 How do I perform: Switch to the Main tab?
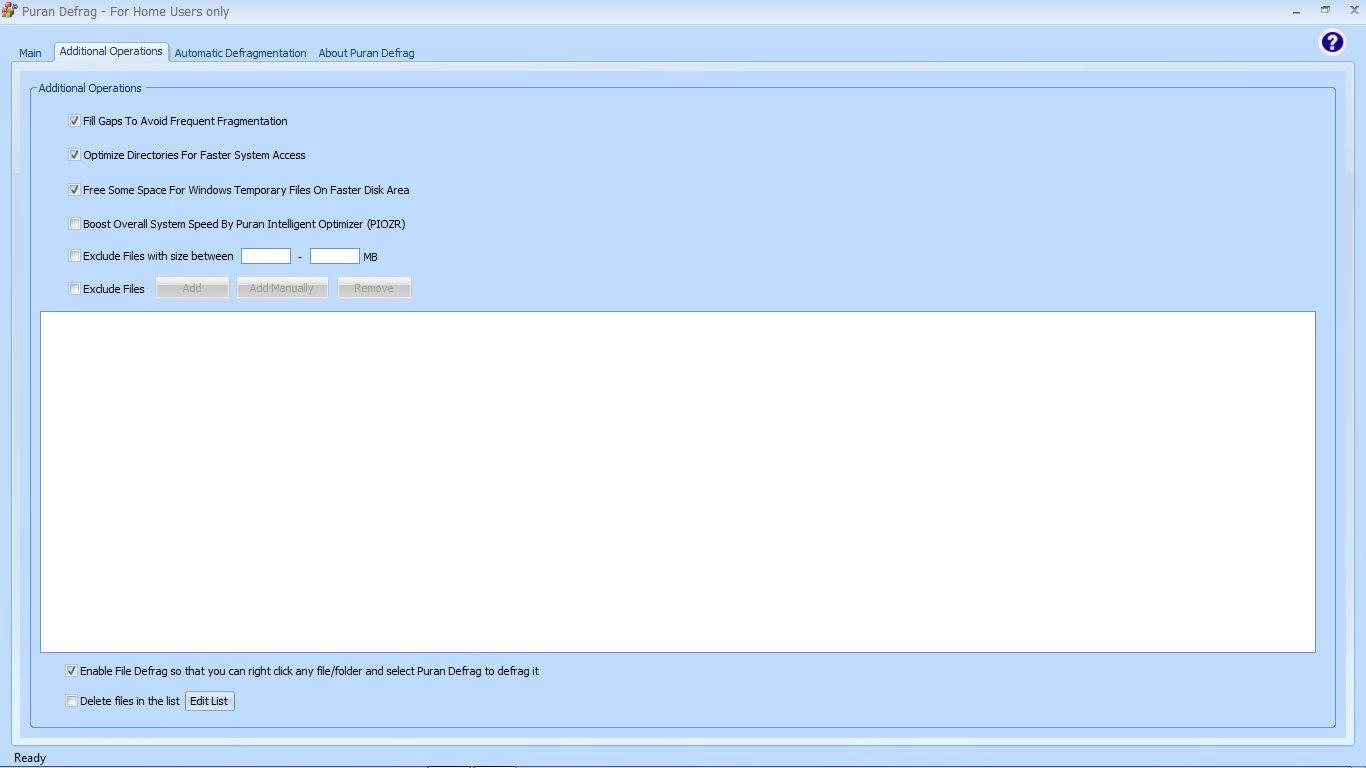[x=30, y=53]
